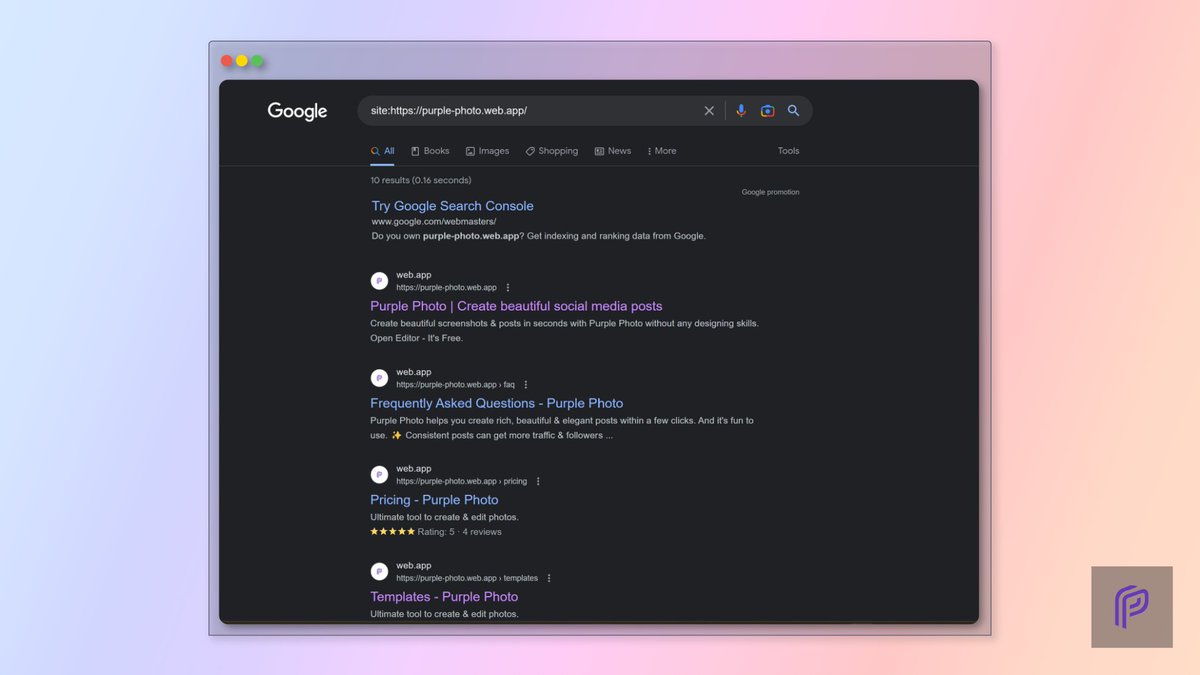
Task: Open Frequently Asked Questions - Purple Photo result
Action: point(497,403)
